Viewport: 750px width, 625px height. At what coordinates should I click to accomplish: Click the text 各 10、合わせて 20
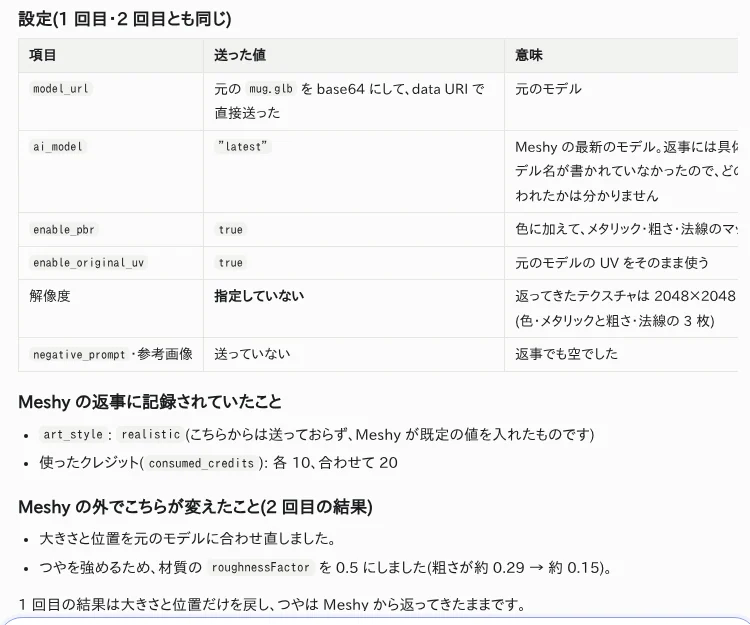[335, 463]
